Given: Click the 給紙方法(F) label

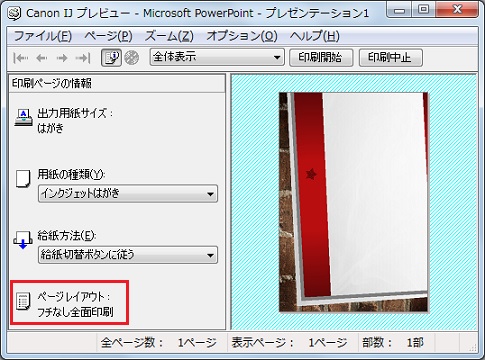Looking at the screenshot, I should (x=67, y=236).
